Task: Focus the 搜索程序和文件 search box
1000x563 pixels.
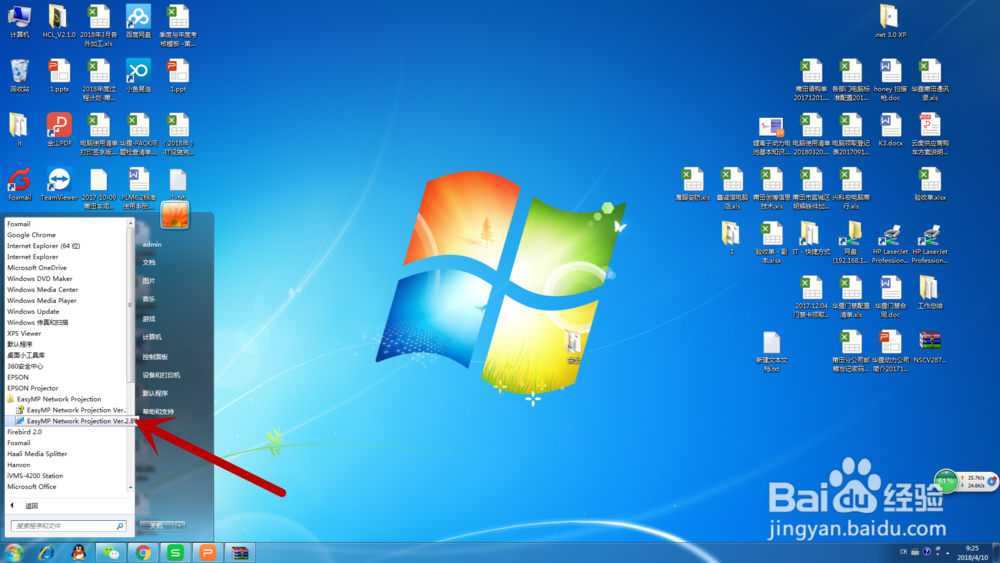Action: 68,525
